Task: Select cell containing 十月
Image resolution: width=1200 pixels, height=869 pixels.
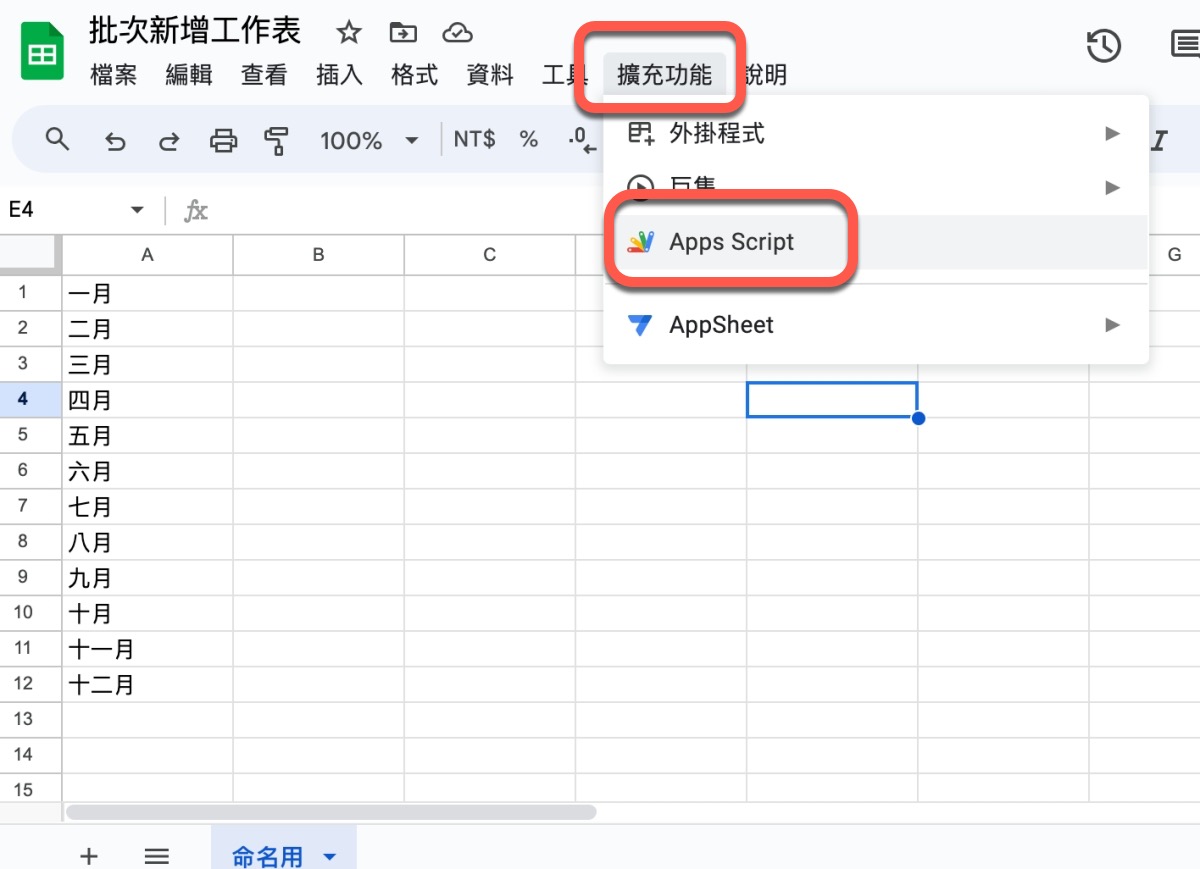Action: coord(147,612)
